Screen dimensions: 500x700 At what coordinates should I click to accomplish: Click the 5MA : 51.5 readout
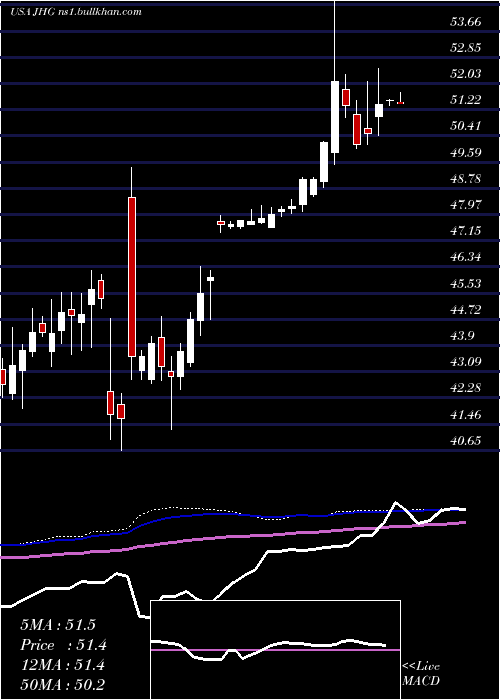pyautogui.click(x=58, y=625)
